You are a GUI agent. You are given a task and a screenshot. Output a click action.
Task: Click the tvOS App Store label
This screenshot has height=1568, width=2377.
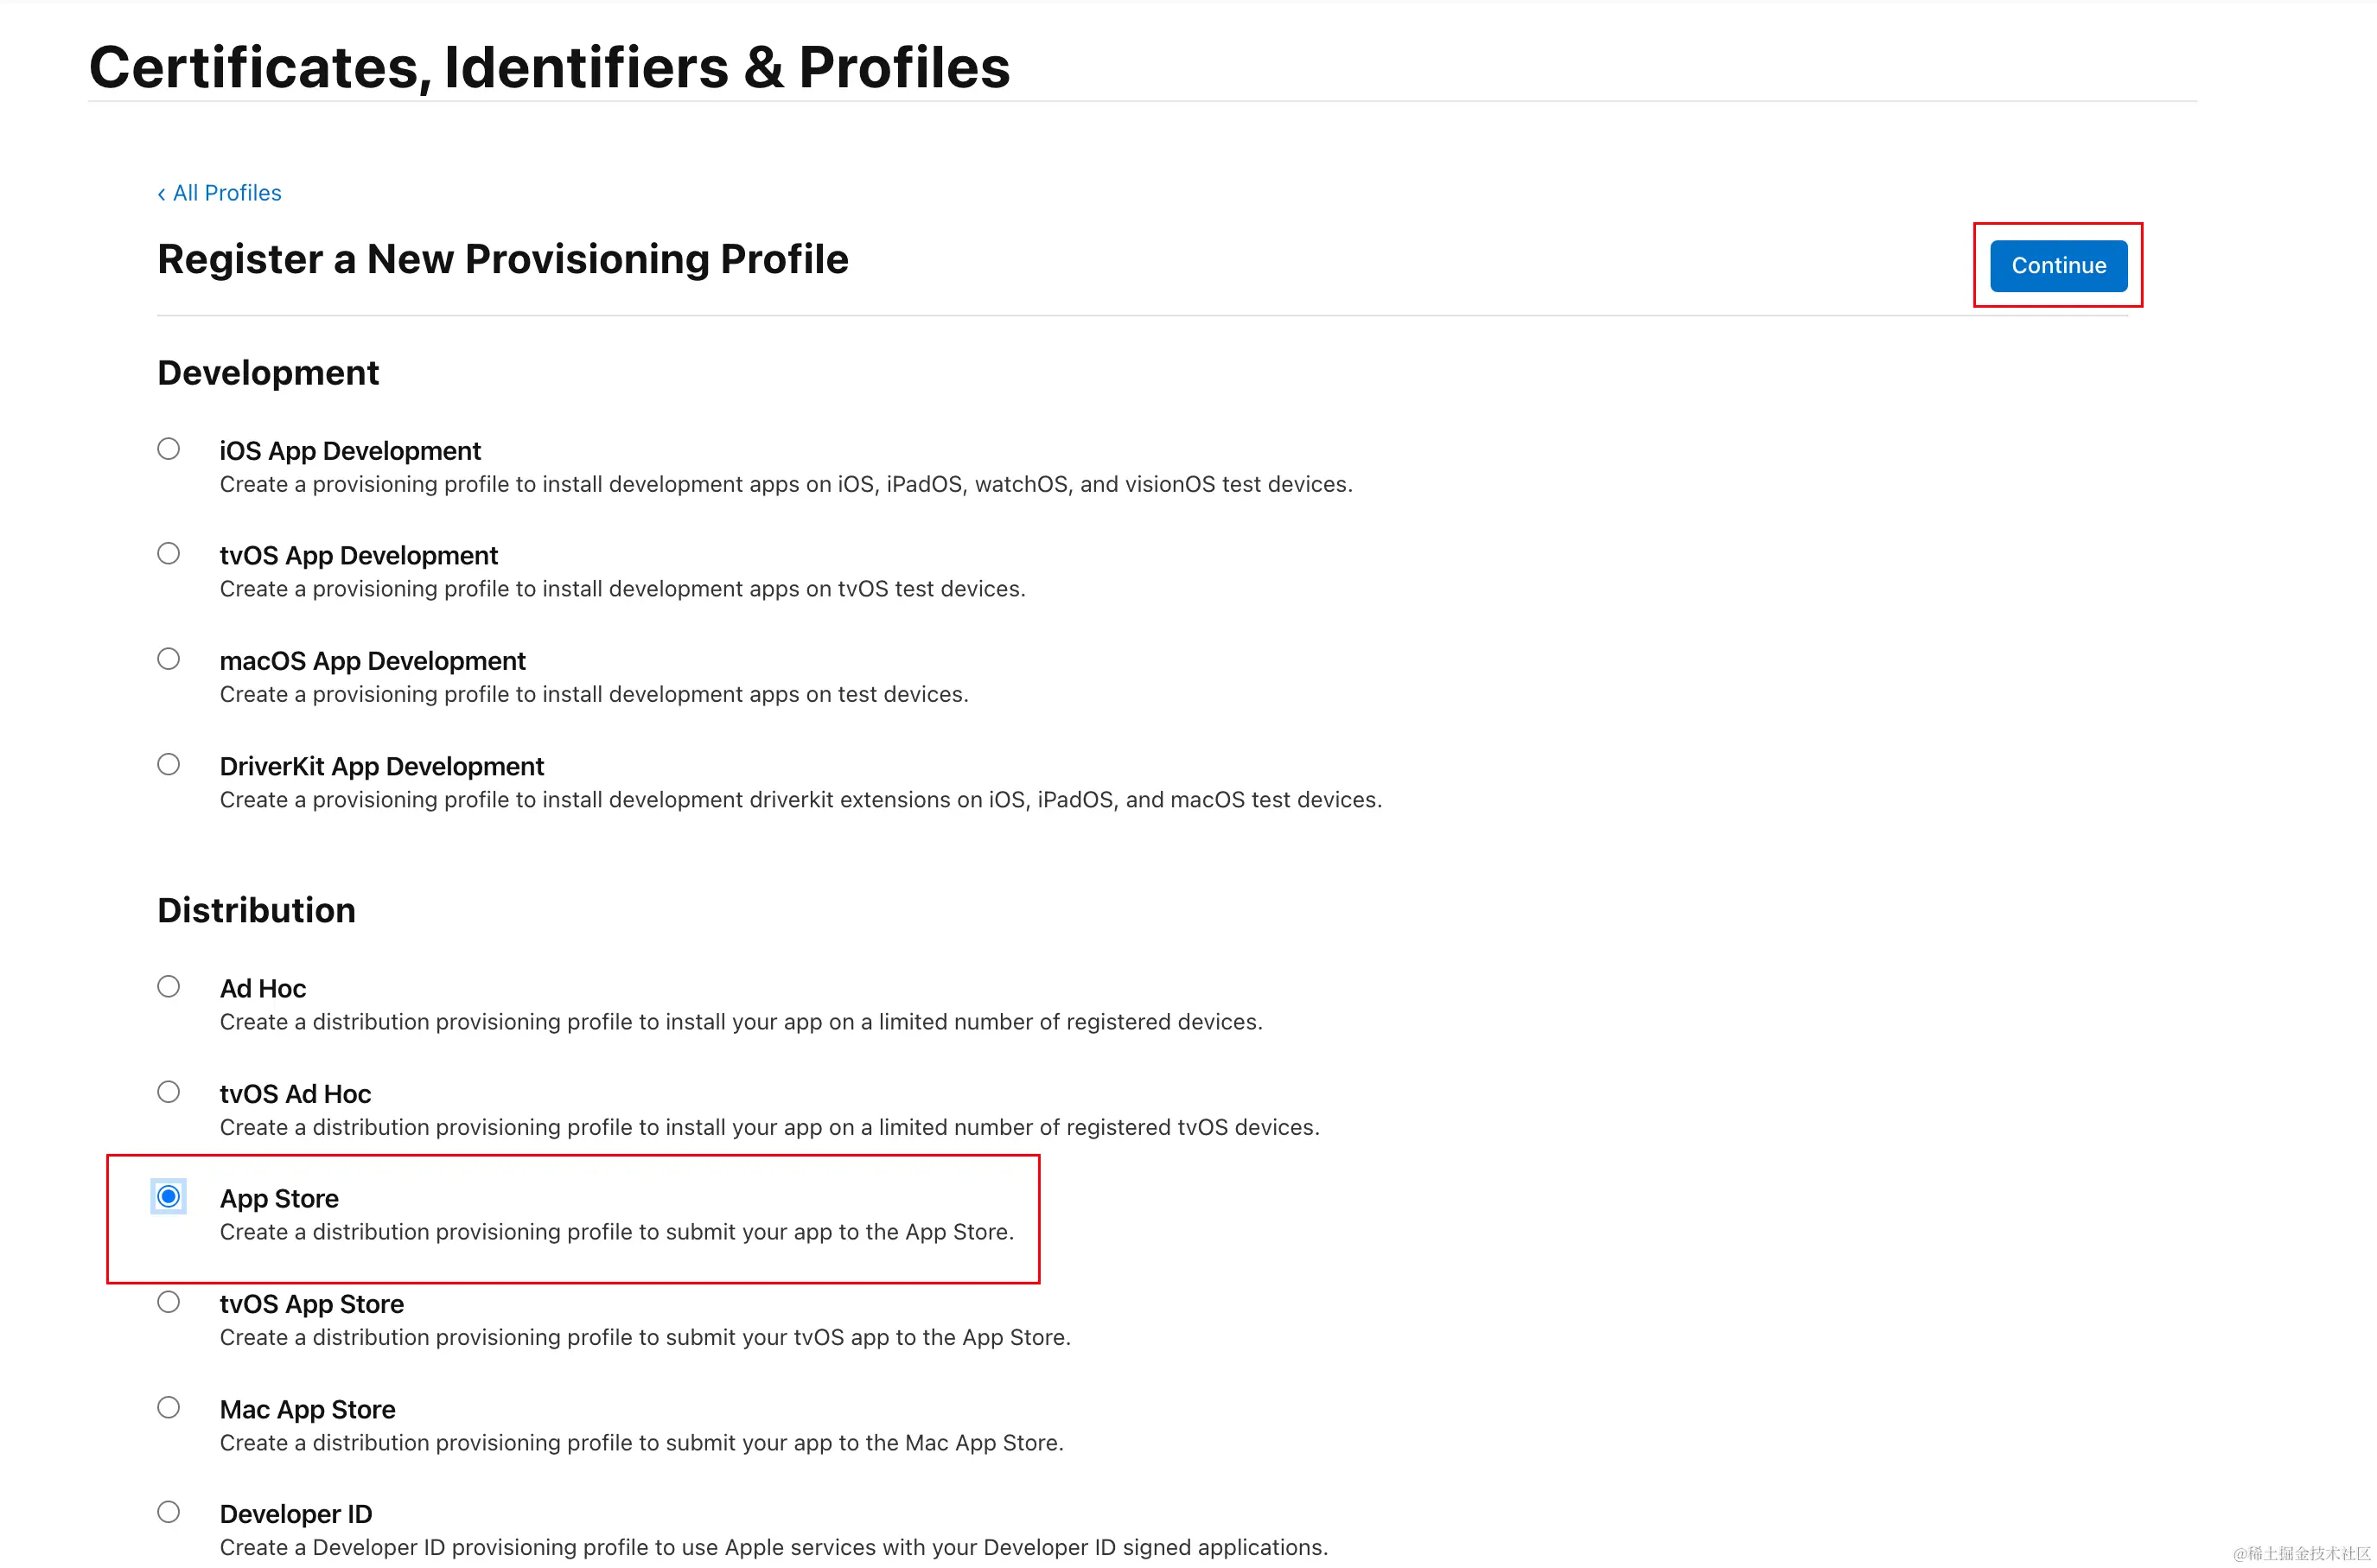[x=312, y=1304]
